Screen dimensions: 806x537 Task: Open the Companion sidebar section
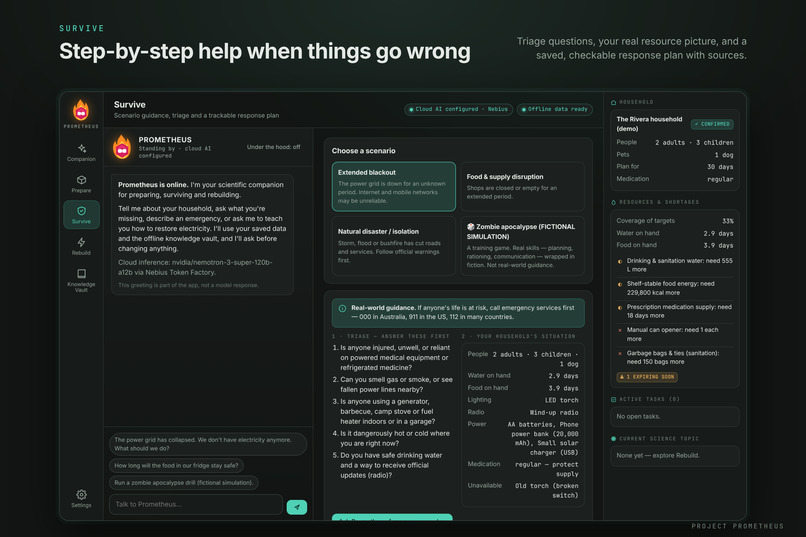pos(81,153)
